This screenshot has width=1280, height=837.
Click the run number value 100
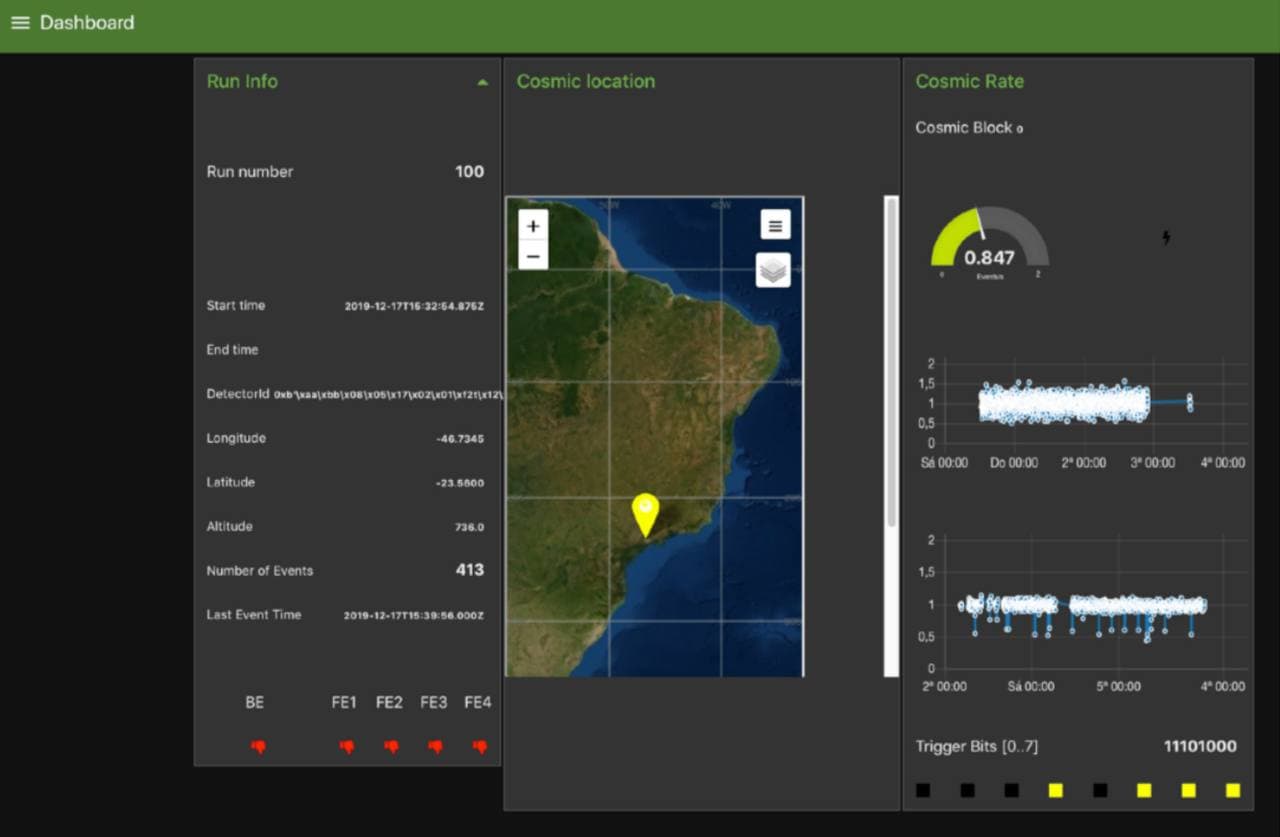[469, 171]
